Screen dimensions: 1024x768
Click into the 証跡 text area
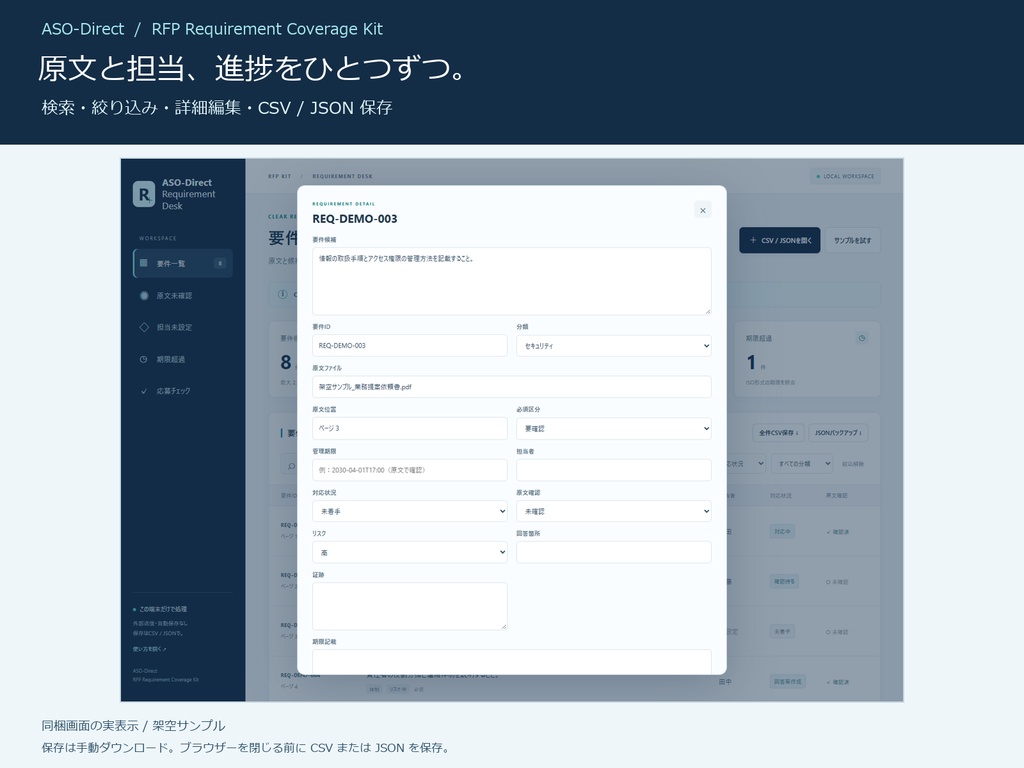click(409, 606)
